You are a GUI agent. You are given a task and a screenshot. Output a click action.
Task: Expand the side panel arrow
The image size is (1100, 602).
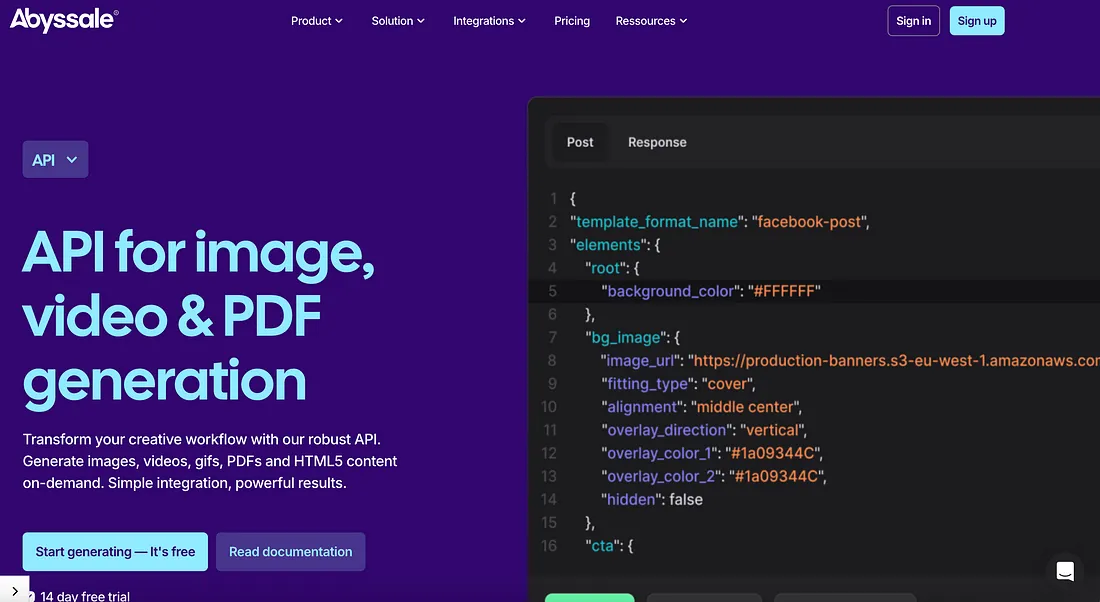(15, 591)
